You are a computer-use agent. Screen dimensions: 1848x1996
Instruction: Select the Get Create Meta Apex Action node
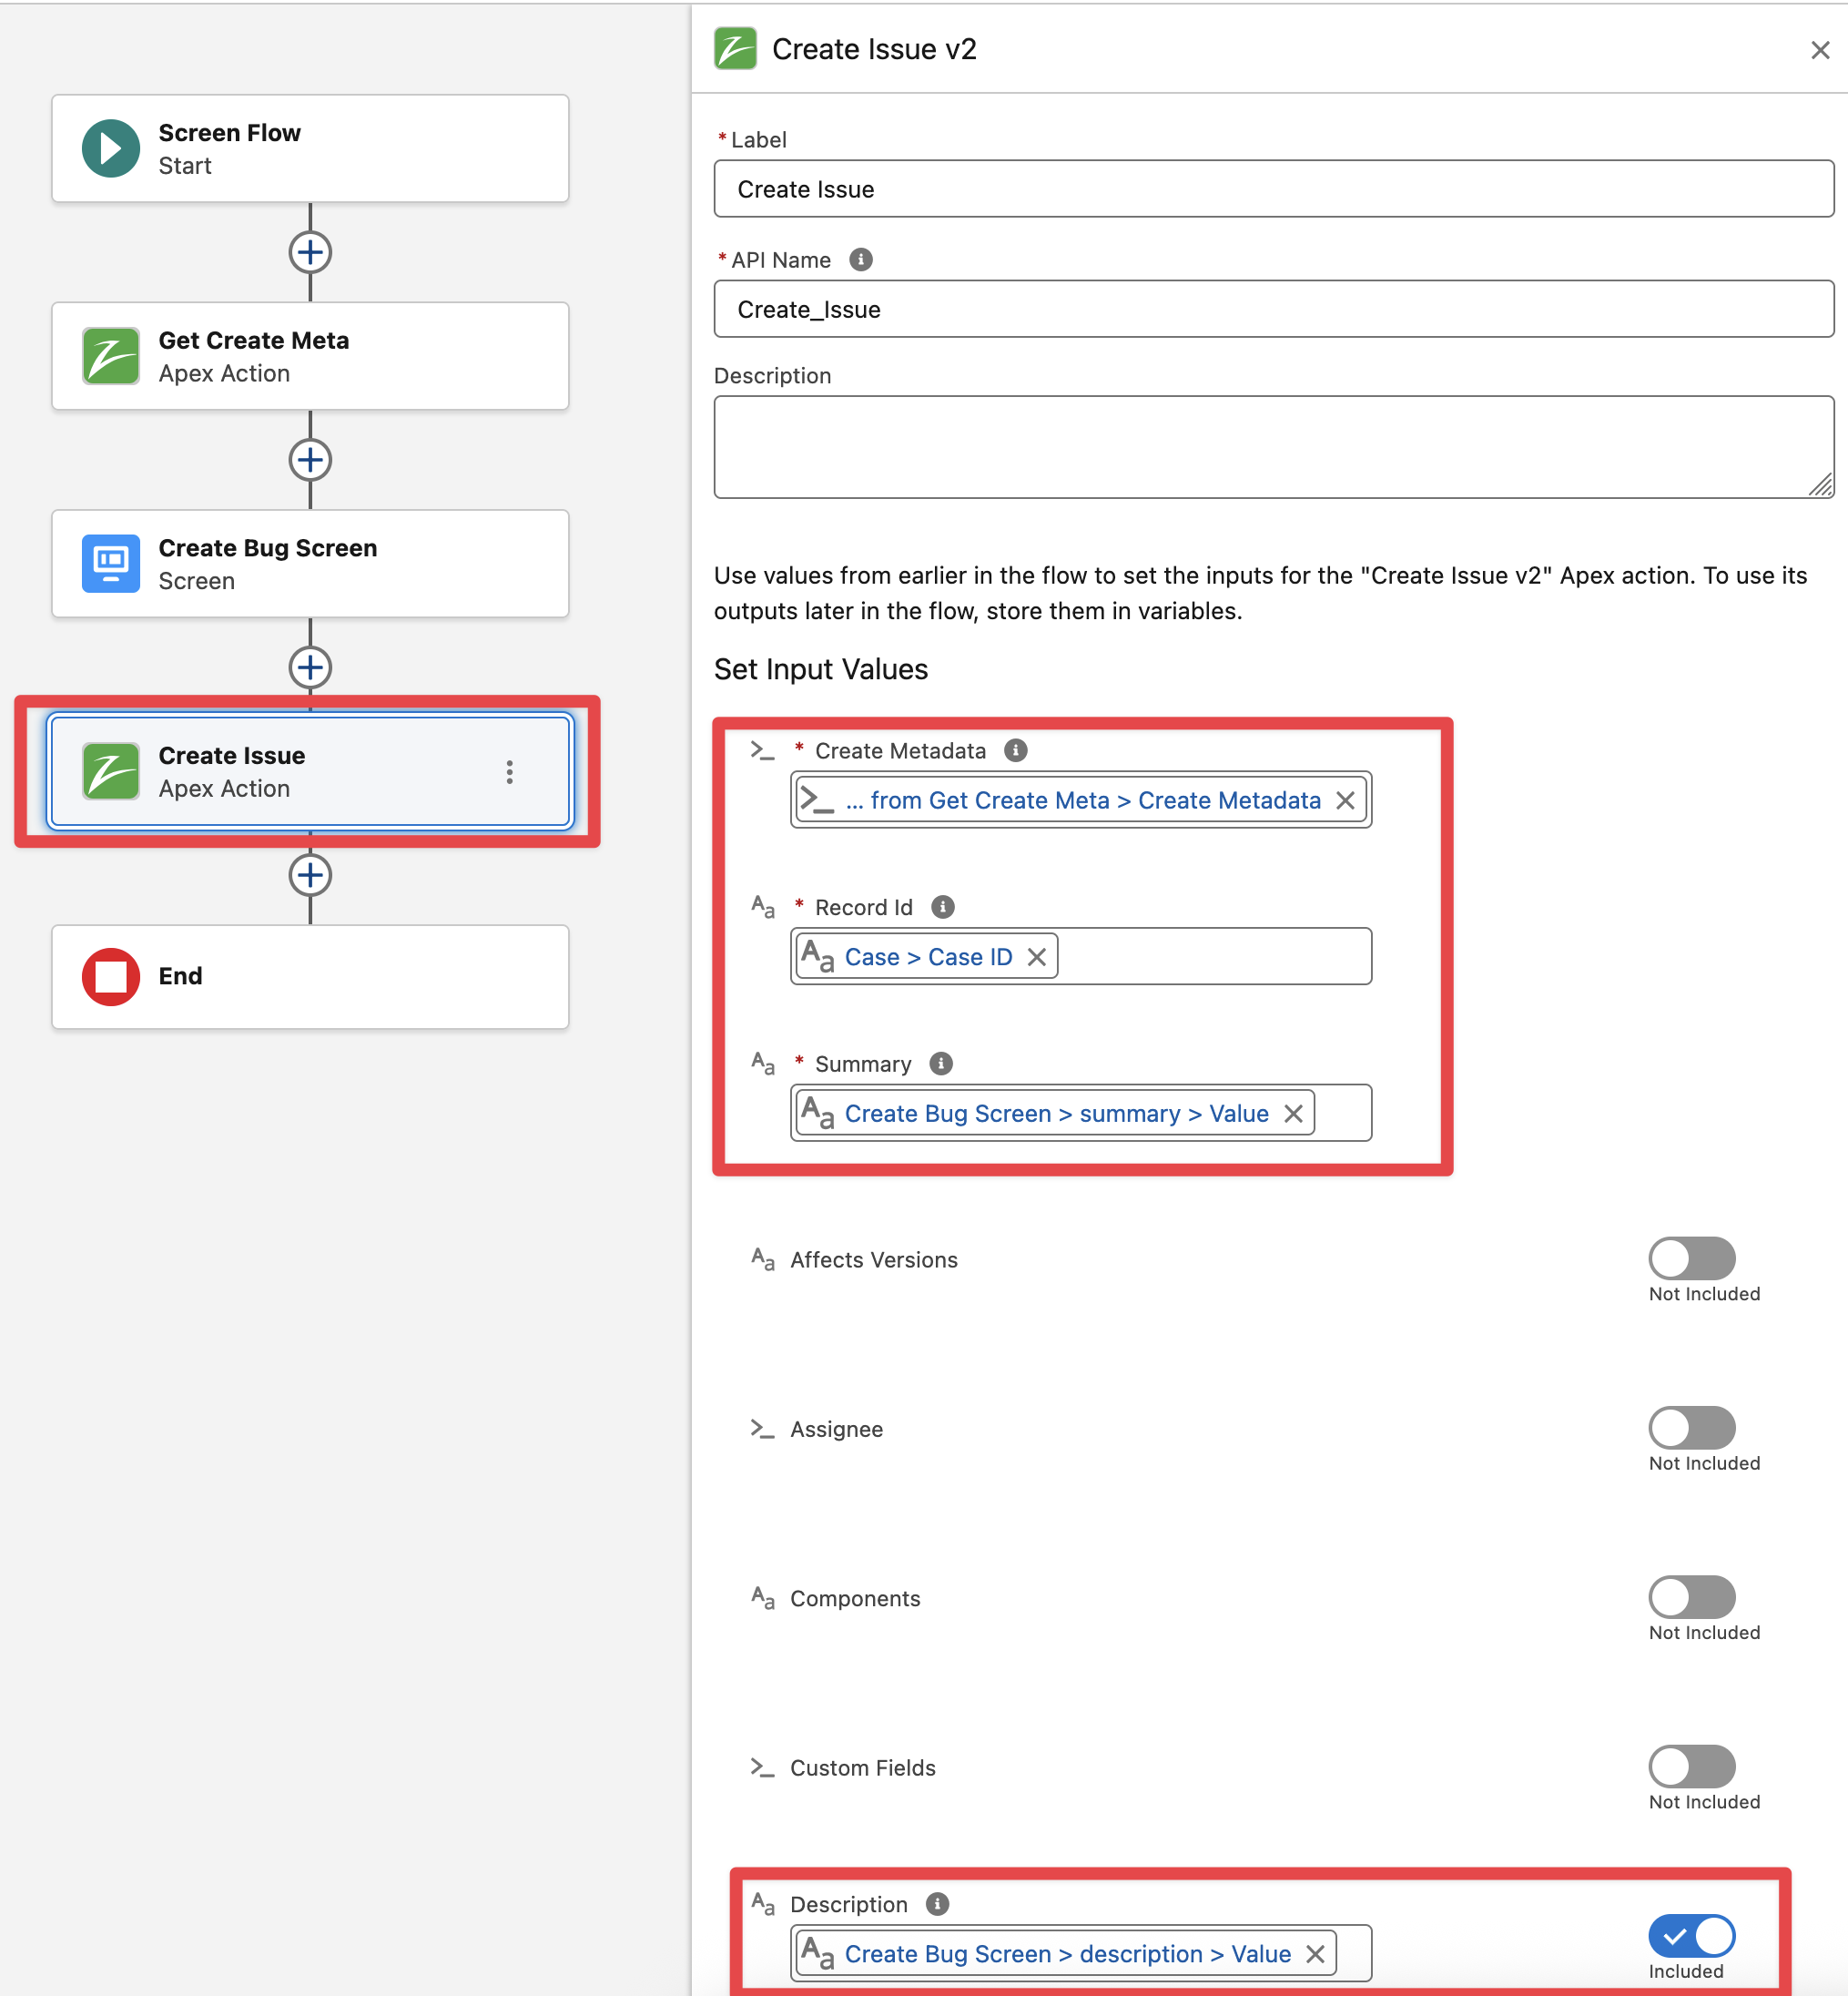pyautogui.click(x=310, y=356)
